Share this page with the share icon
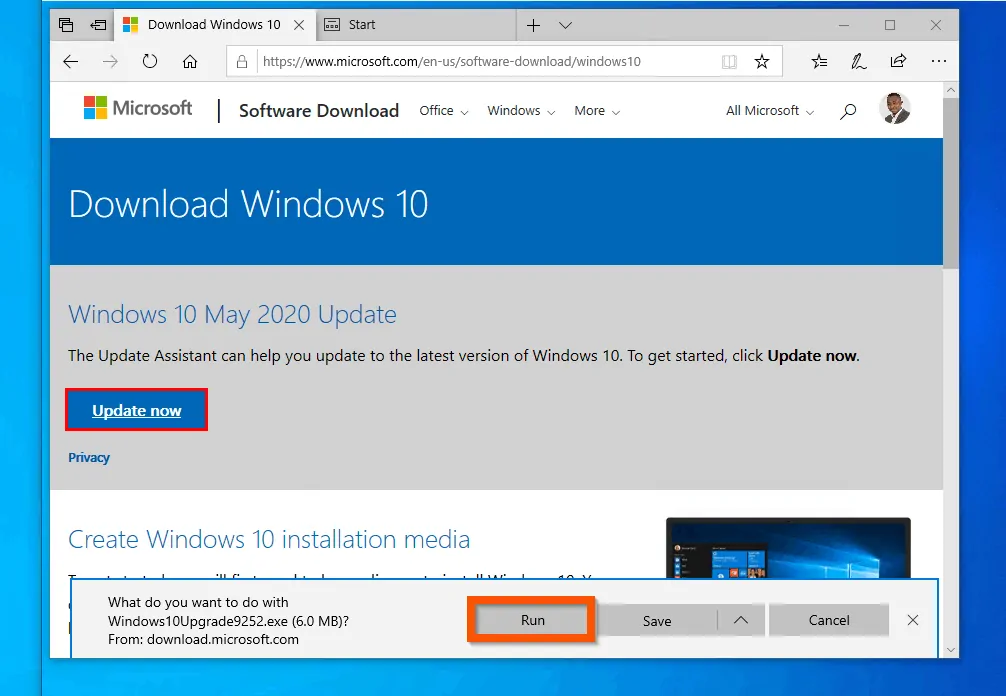The height and width of the screenshot is (696, 1006). (x=898, y=61)
